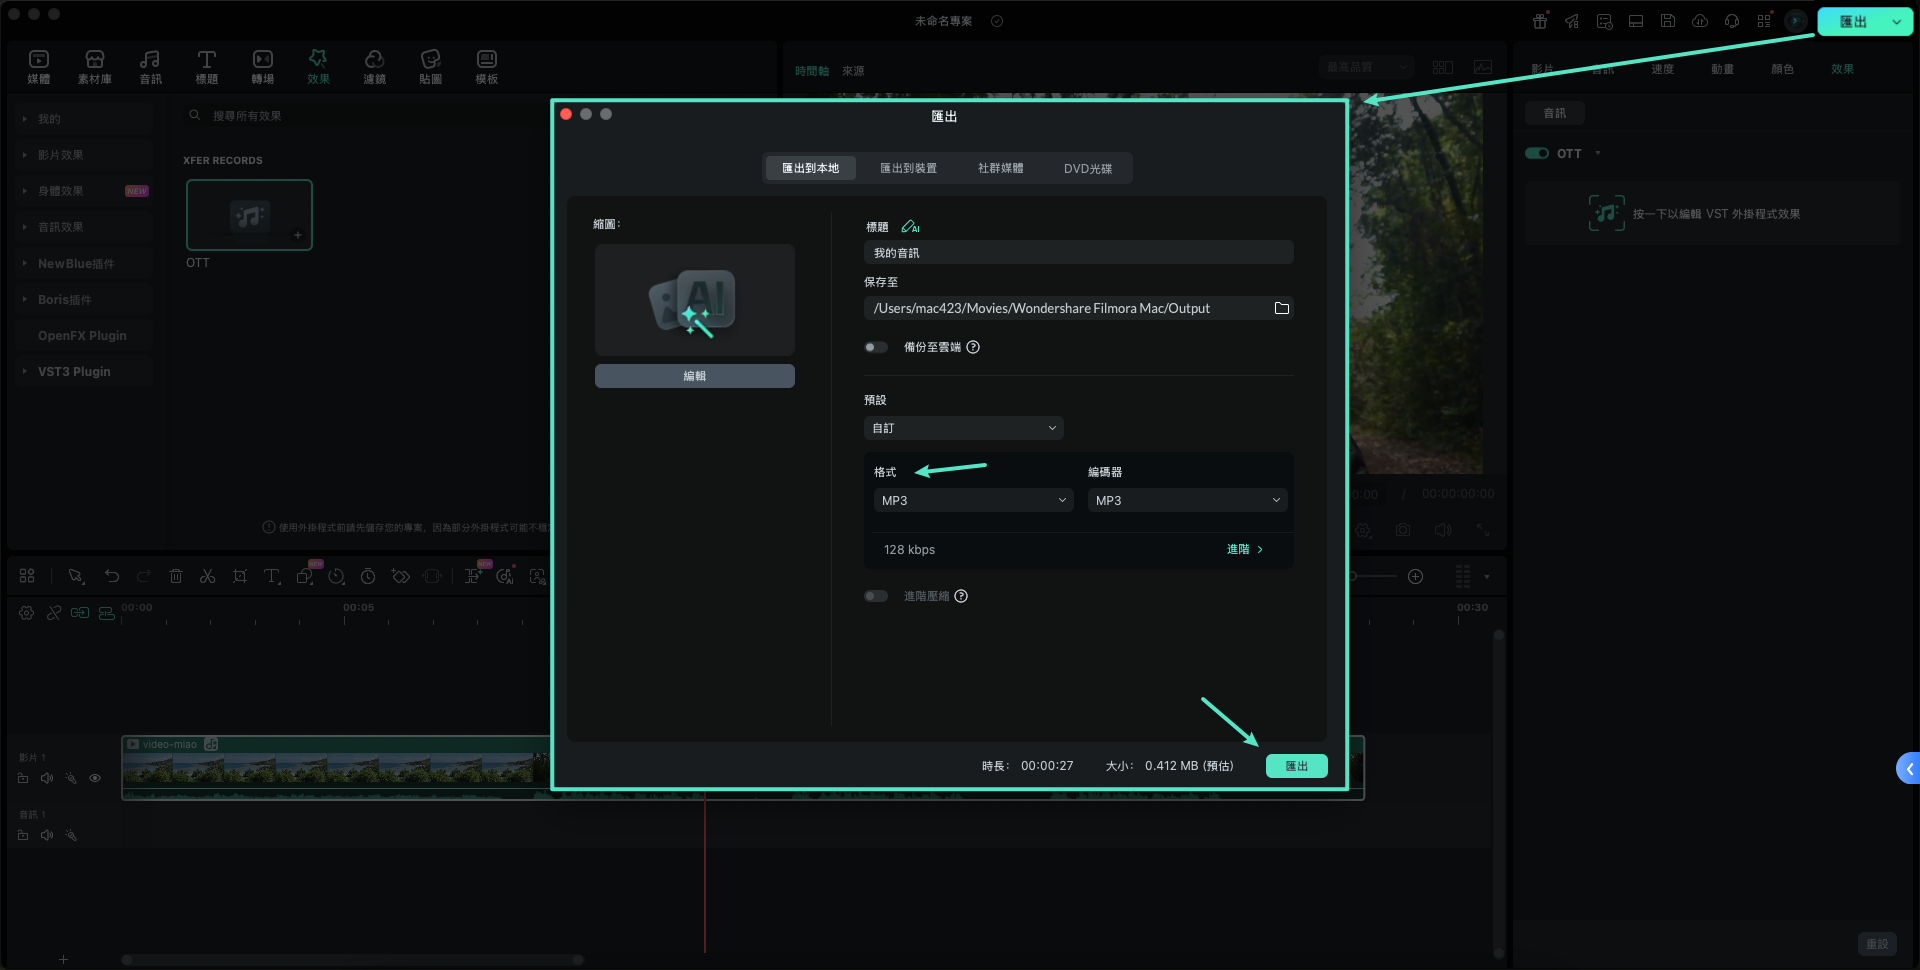Switch to the Social Media export tab
This screenshot has width=1920, height=970.
pos(1000,168)
